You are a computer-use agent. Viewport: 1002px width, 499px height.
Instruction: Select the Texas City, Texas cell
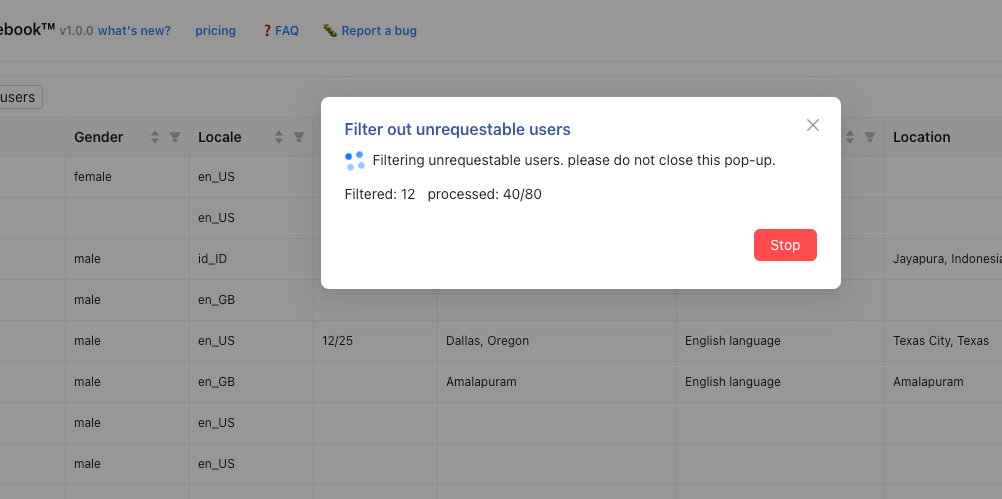(940, 341)
